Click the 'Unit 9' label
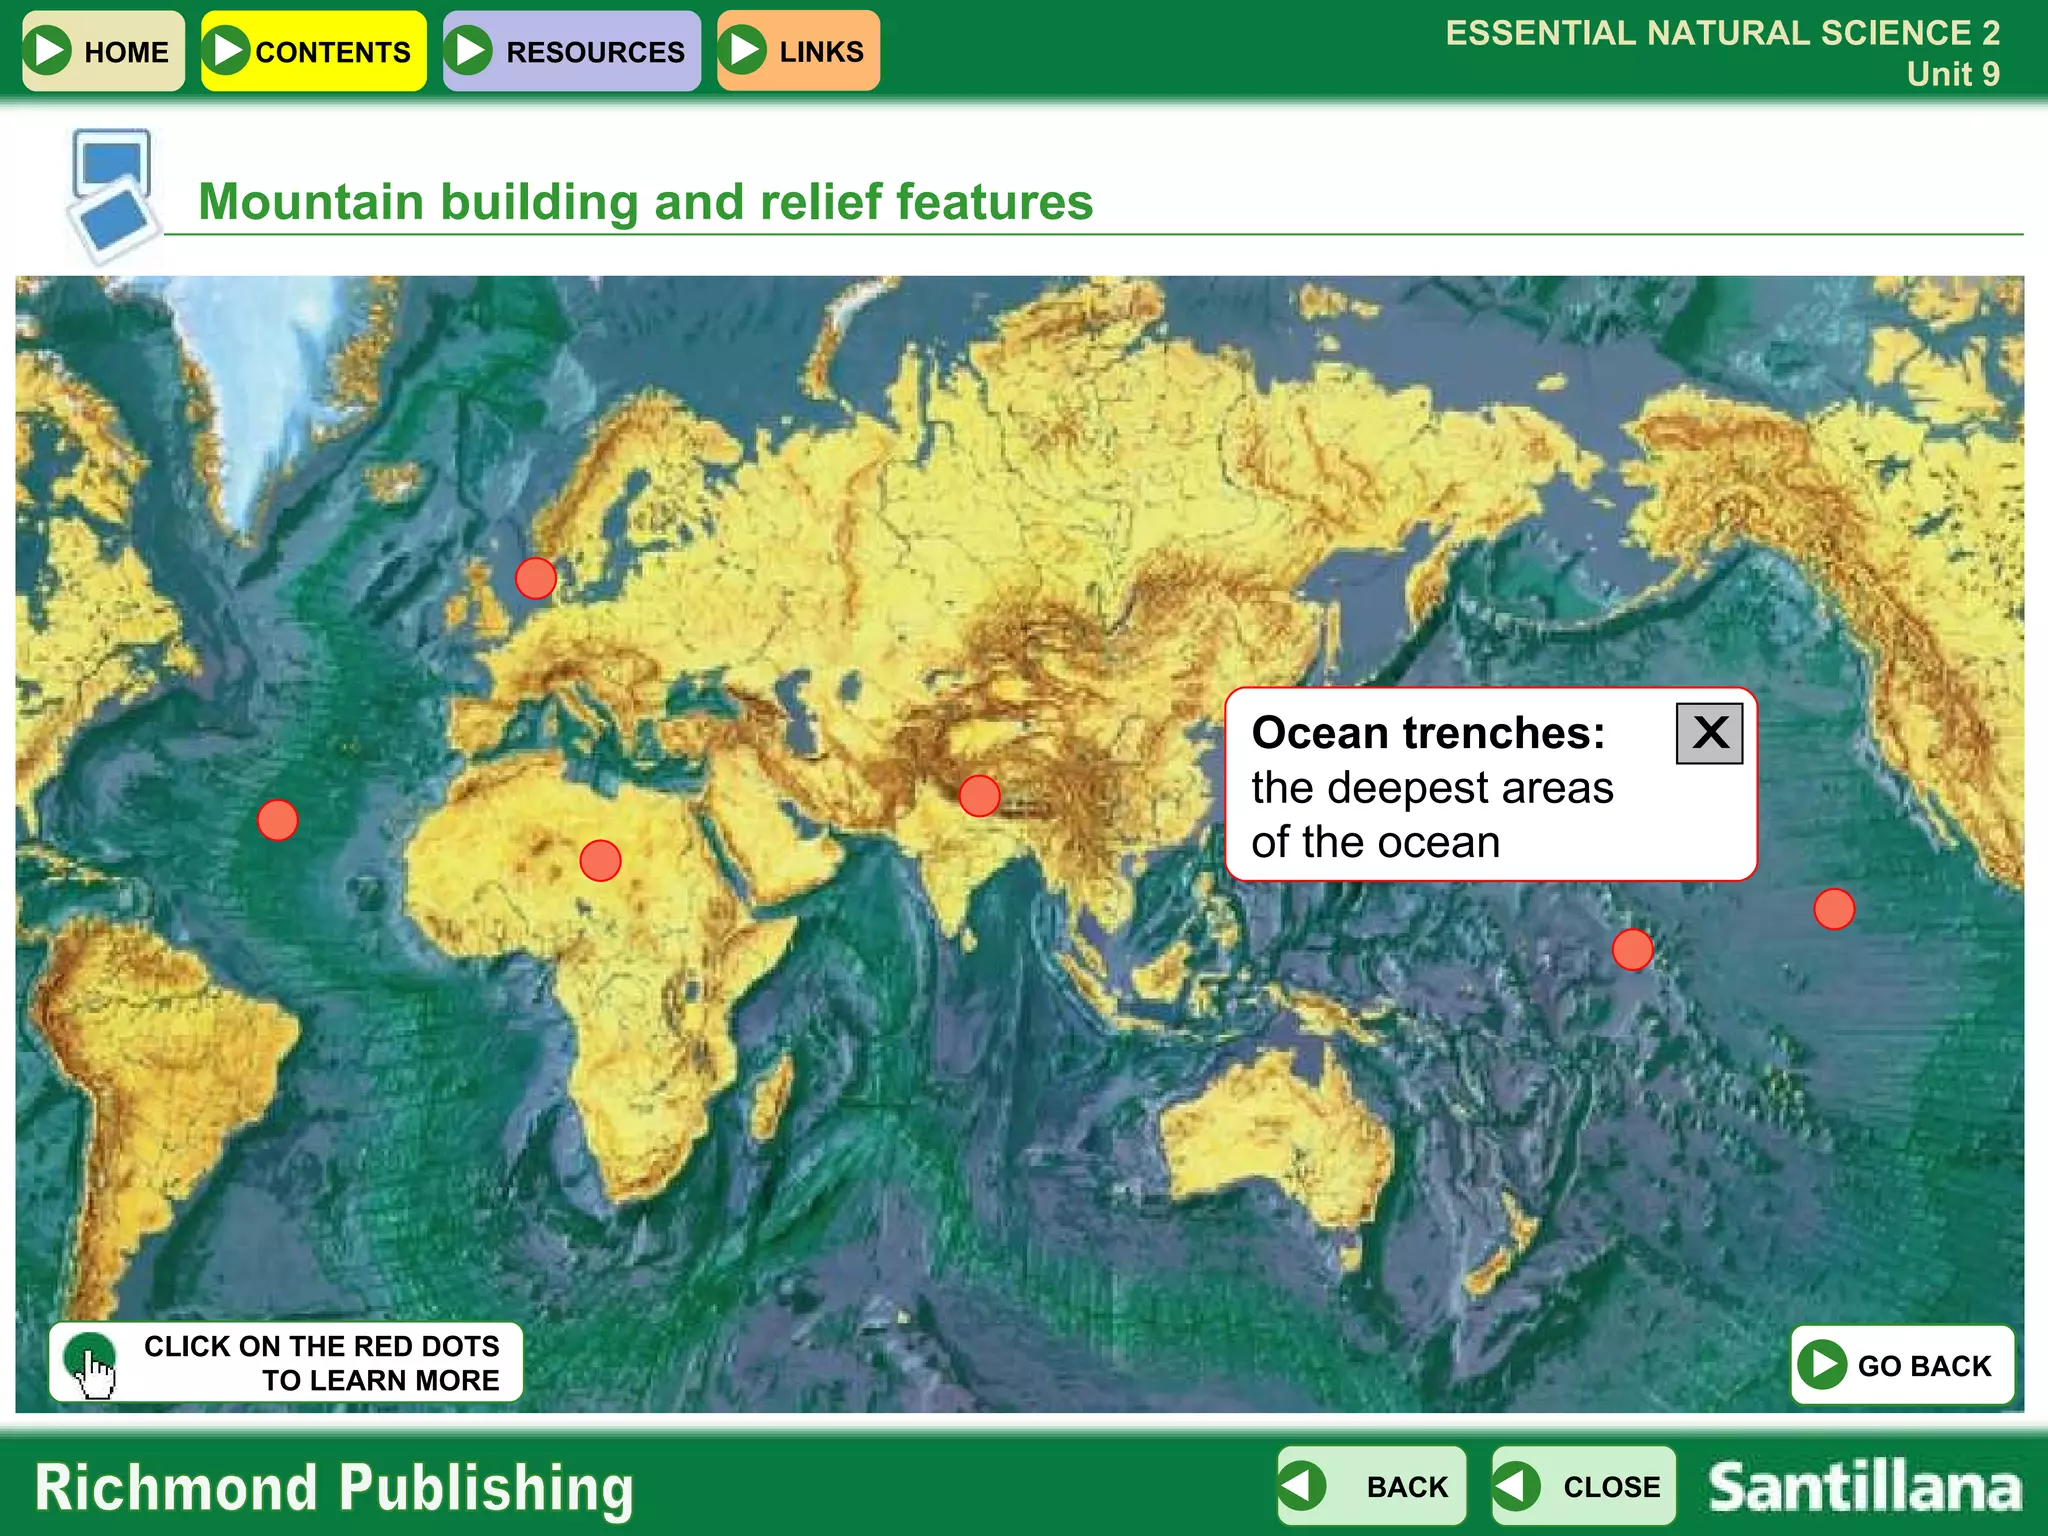 click(x=1953, y=74)
